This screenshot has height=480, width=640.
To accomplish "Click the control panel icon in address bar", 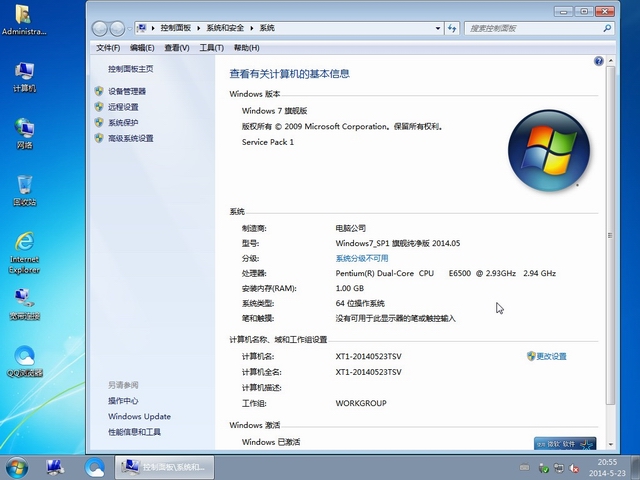I will pyautogui.click(x=142, y=28).
